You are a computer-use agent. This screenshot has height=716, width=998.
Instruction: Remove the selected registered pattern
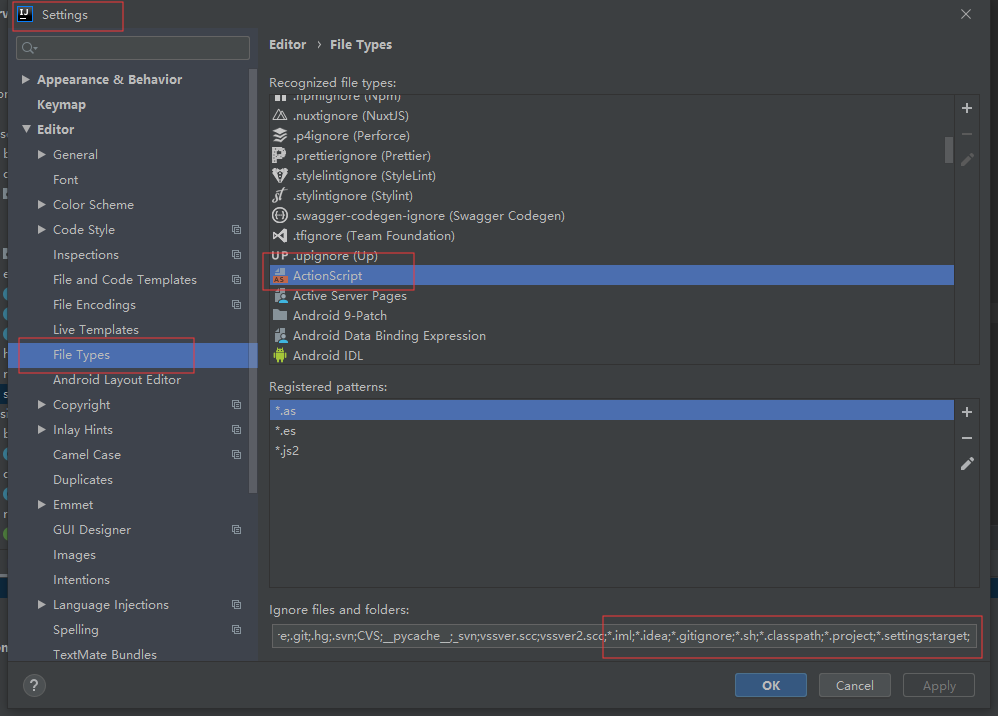[966, 438]
